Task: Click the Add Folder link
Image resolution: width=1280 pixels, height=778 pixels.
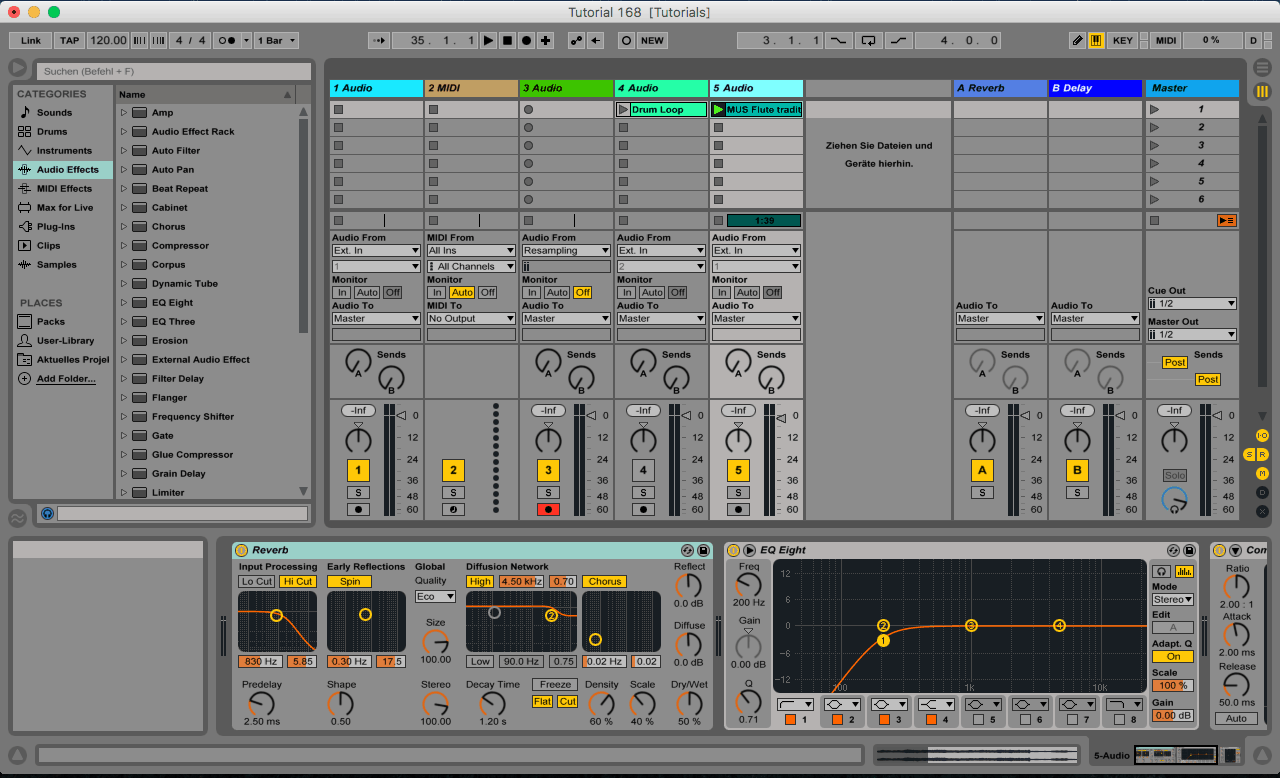Action: (x=66, y=379)
